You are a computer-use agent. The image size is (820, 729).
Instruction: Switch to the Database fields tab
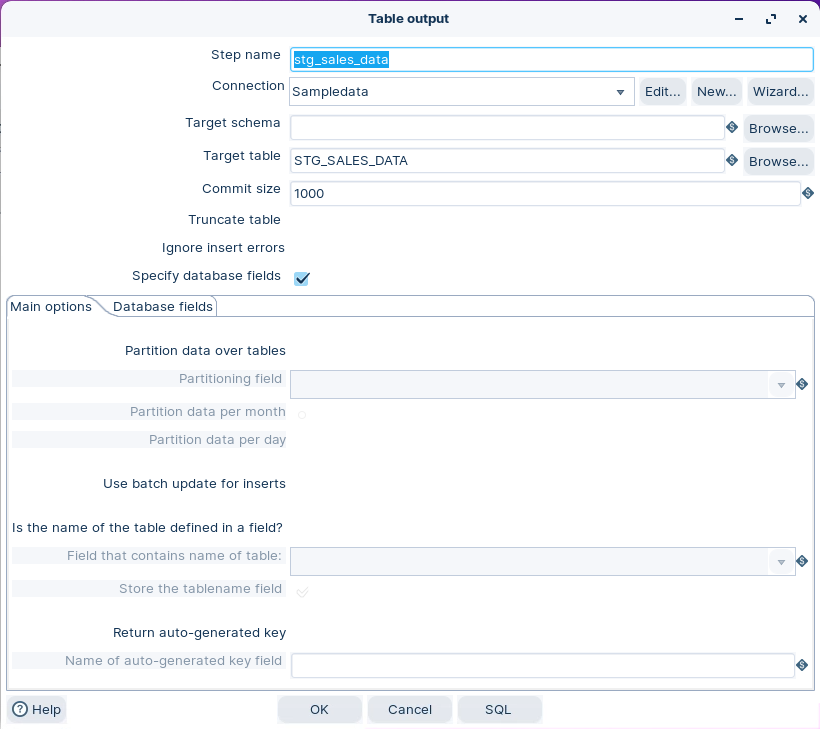click(x=163, y=307)
